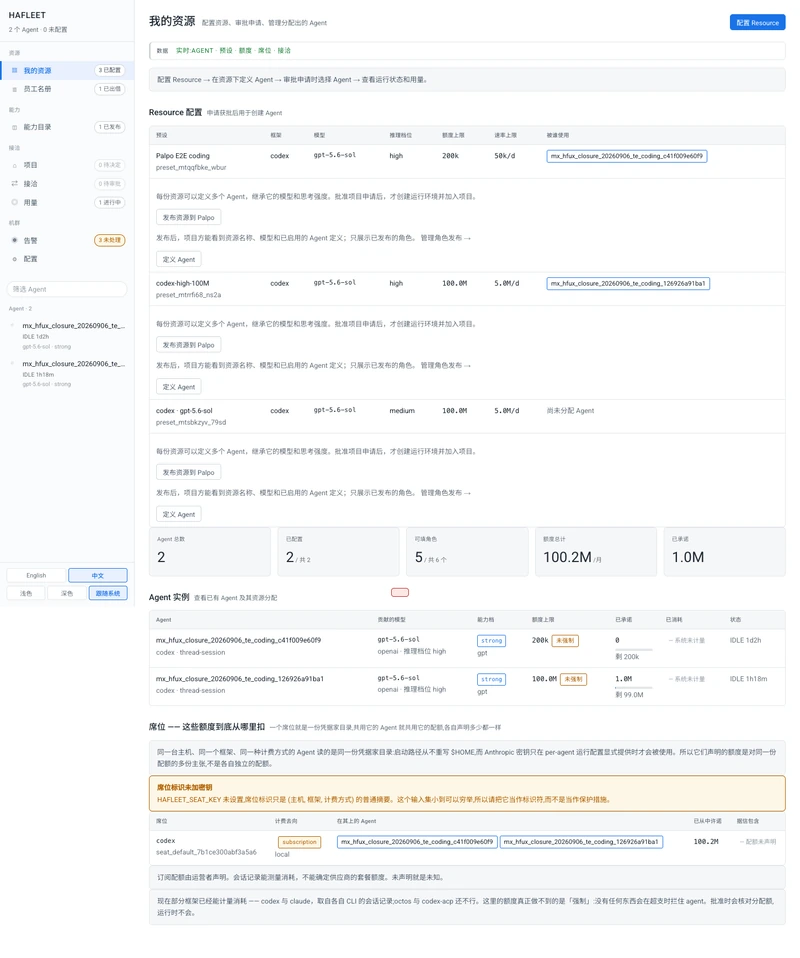Click agent chip 126926a91ba1 in codex-high-100M row
The height and width of the screenshot is (958, 800).
[x=628, y=283]
